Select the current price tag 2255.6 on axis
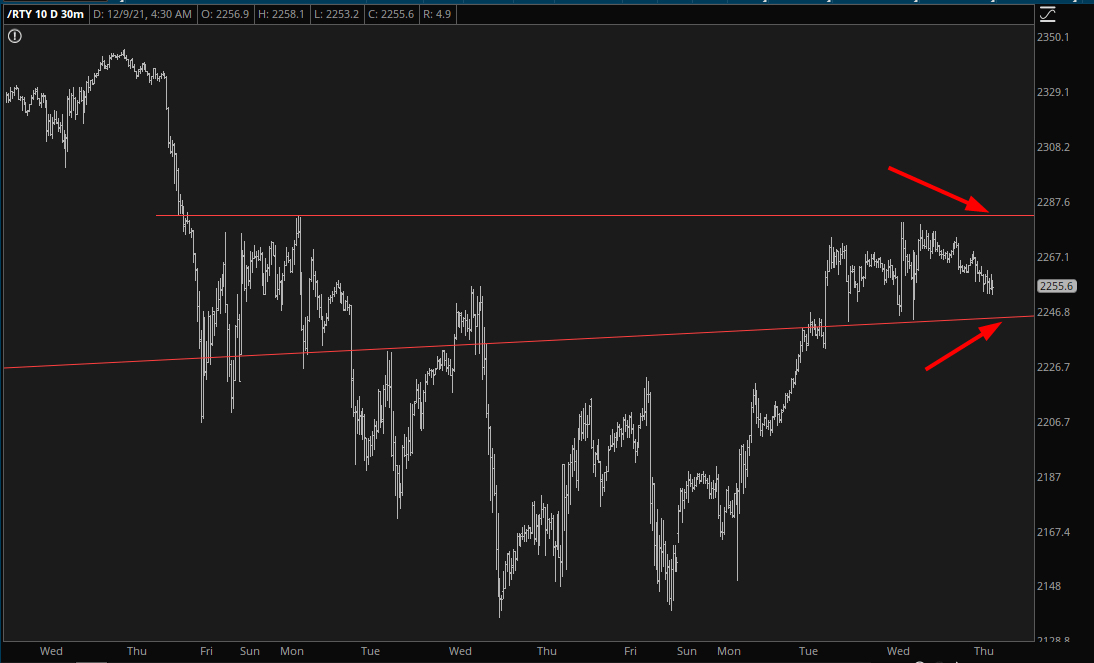The image size is (1094, 663). (x=1056, y=286)
